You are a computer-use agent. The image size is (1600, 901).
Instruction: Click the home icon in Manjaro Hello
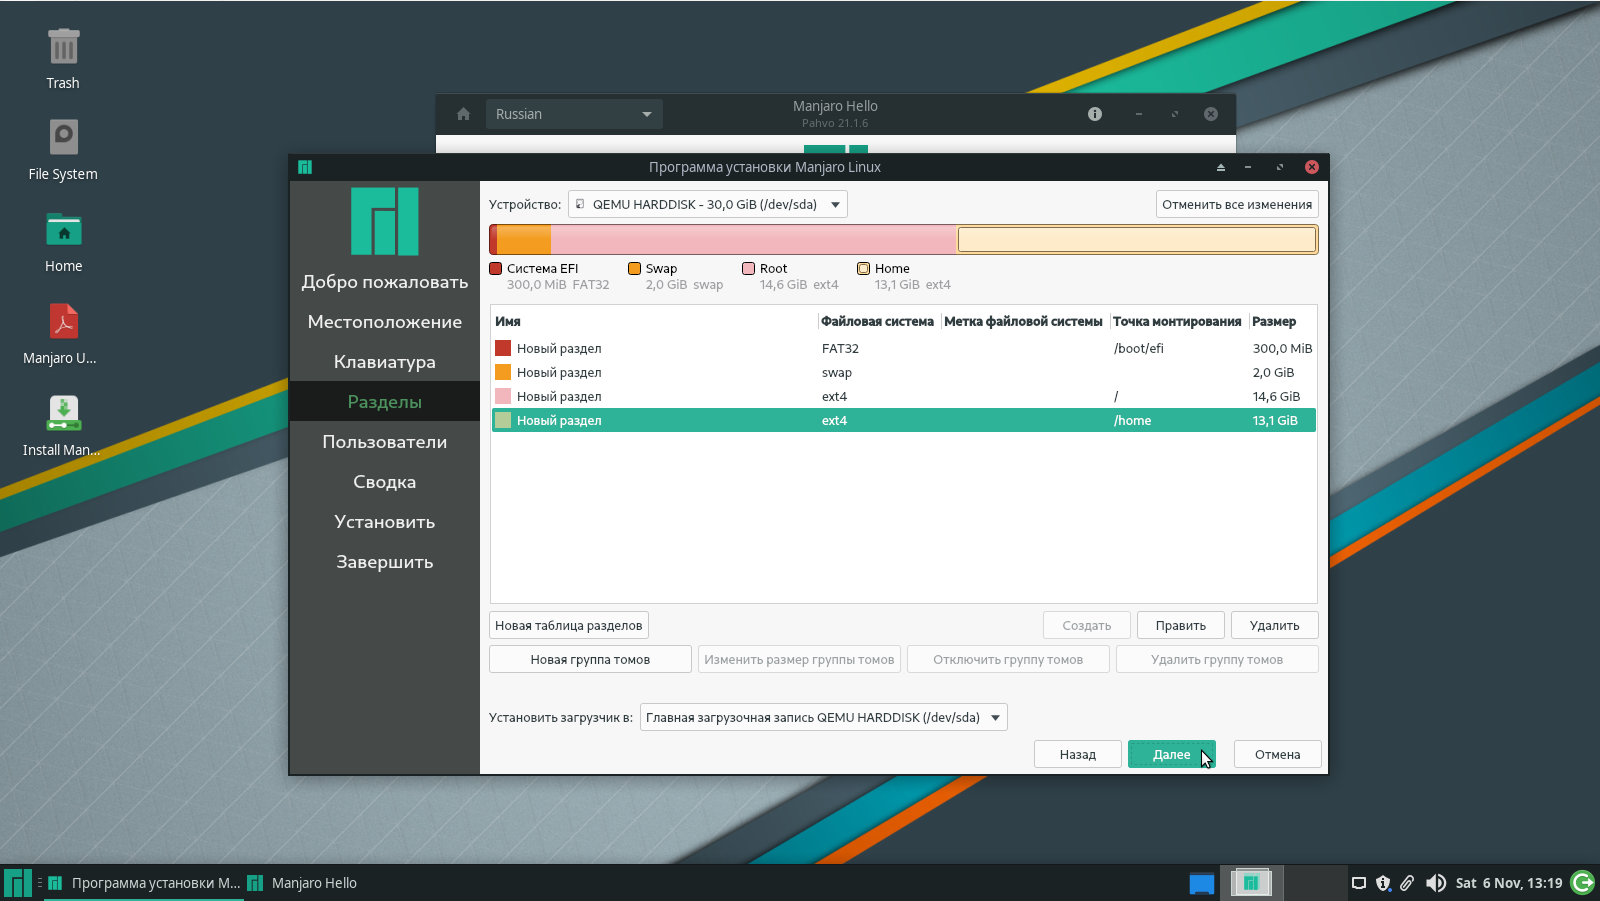(x=463, y=114)
